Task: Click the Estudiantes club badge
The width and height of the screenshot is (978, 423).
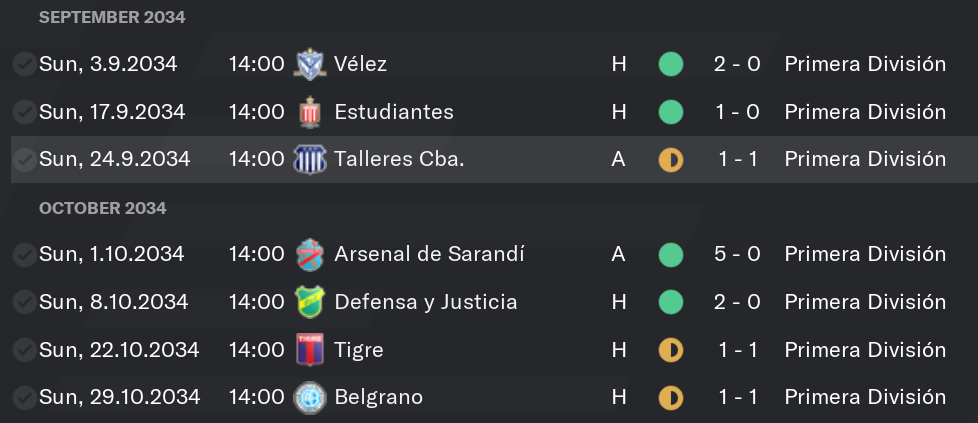Action: tap(309, 112)
